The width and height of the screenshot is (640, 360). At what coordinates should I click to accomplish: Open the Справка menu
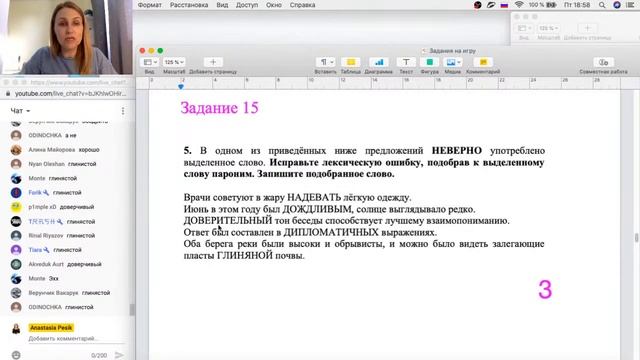[302, 5]
